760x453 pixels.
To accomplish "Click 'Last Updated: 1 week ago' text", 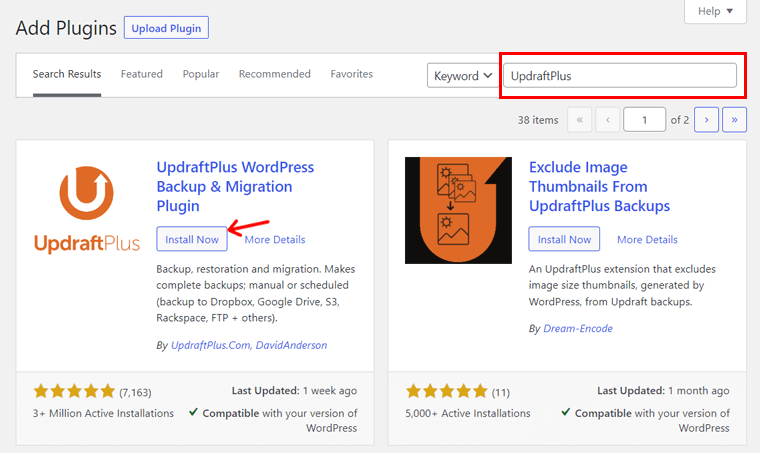I will click(294, 391).
